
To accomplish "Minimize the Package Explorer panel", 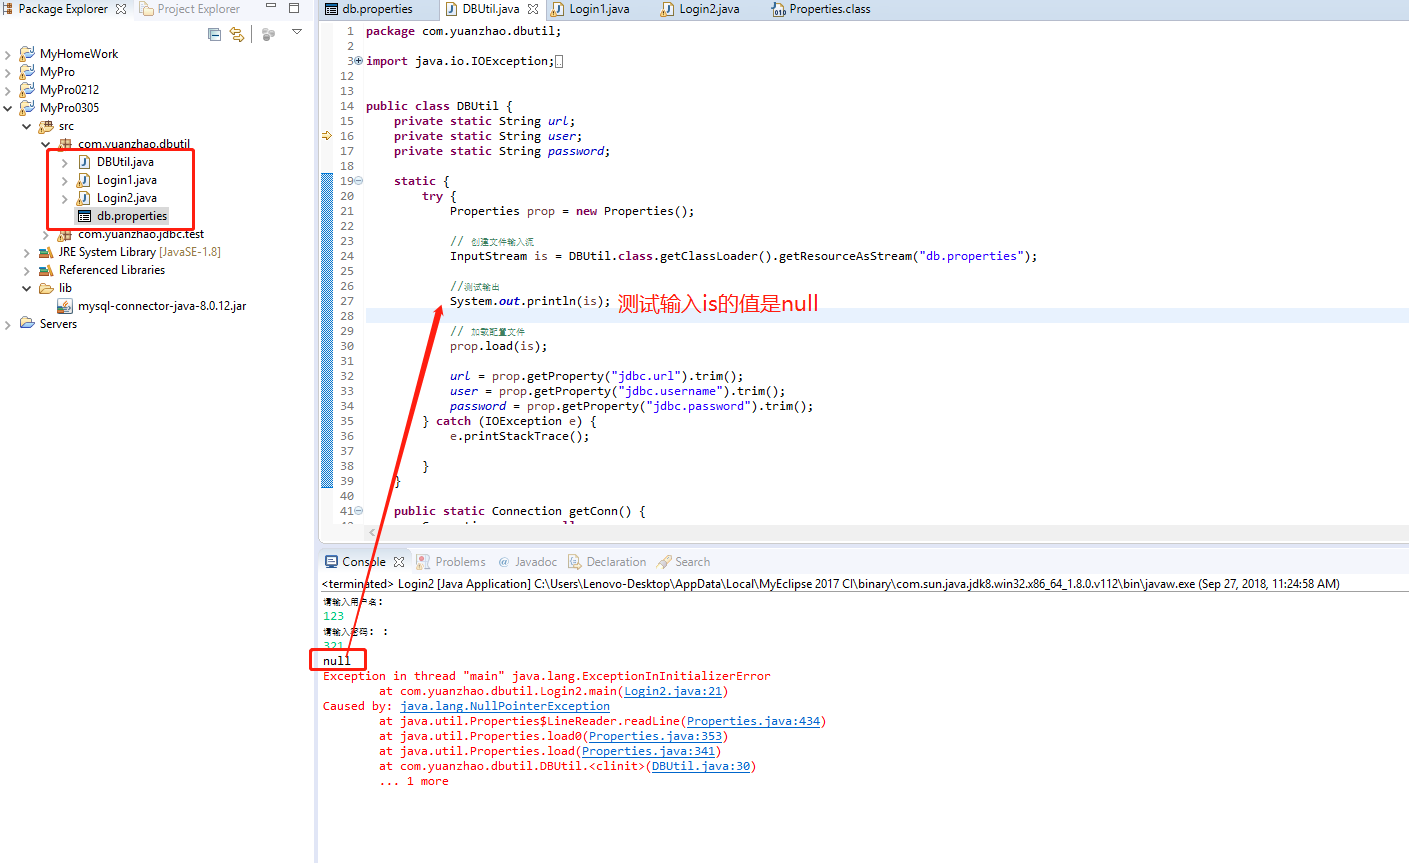I will pos(271,7).
